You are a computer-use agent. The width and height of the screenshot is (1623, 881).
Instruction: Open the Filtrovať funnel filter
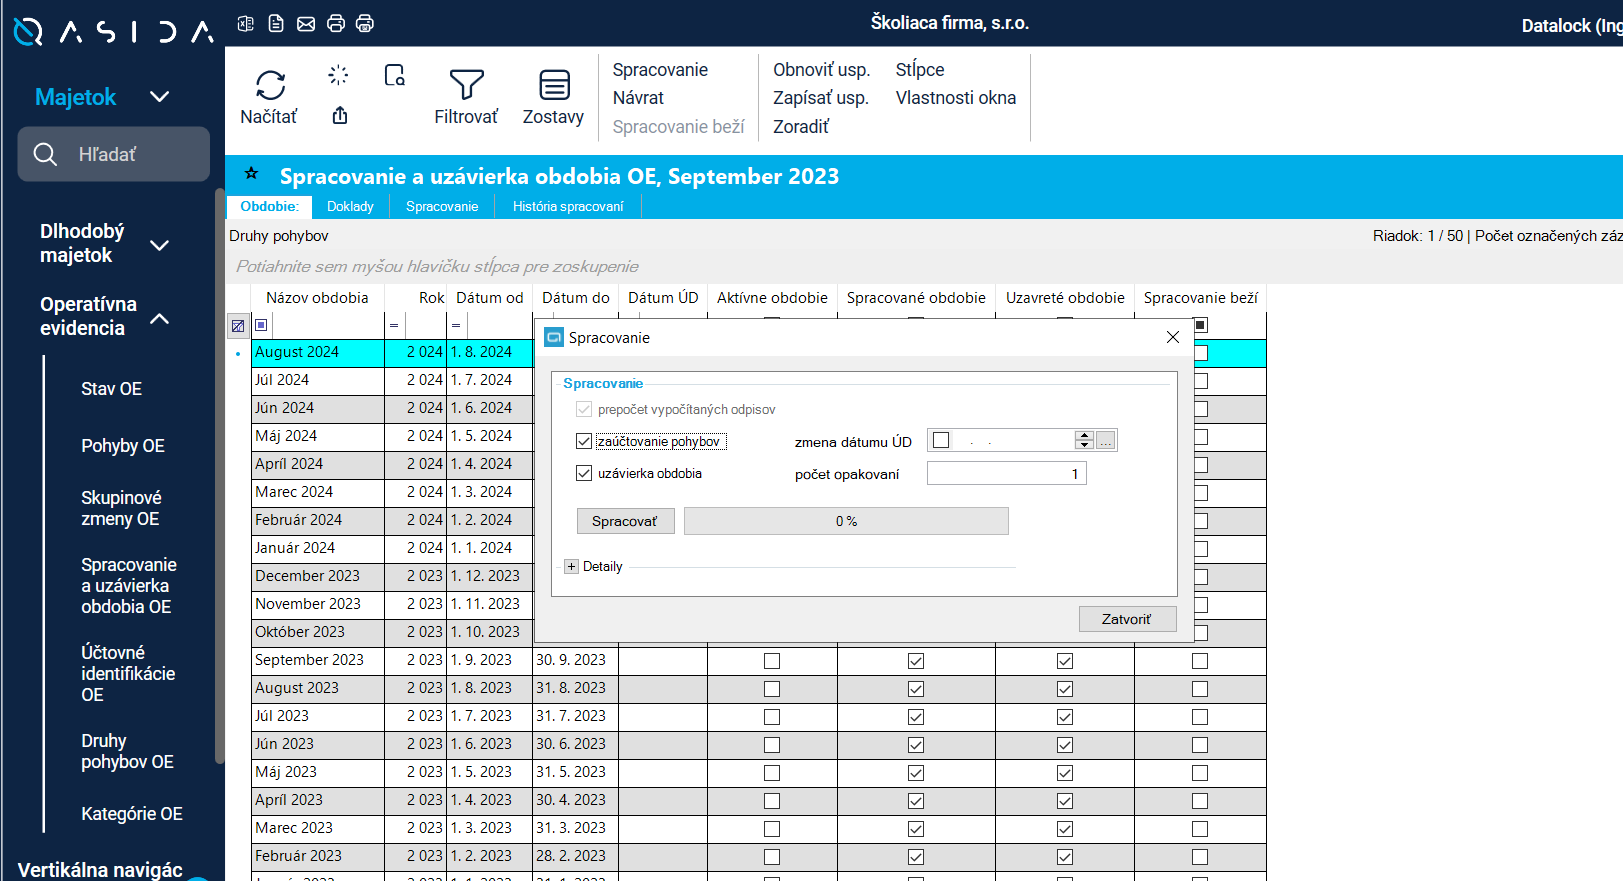tap(466, 86)
